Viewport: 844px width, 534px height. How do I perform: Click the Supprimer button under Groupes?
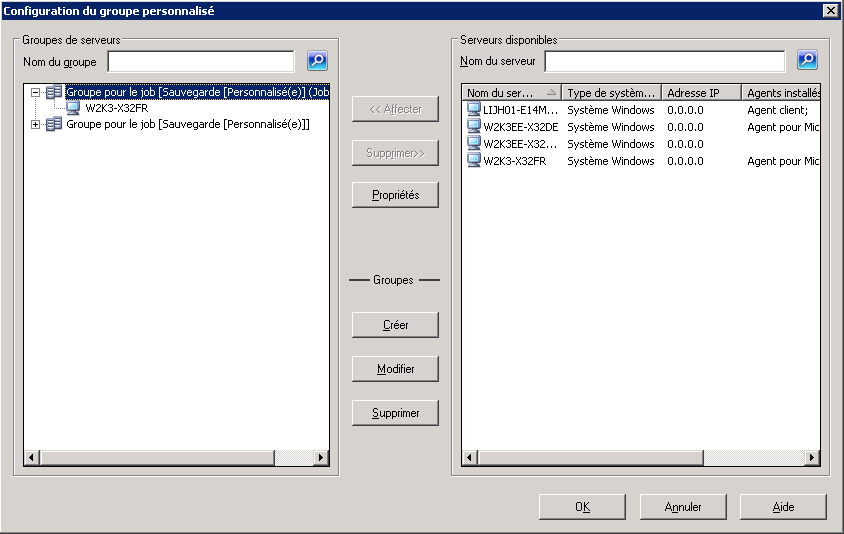[395, 413]
